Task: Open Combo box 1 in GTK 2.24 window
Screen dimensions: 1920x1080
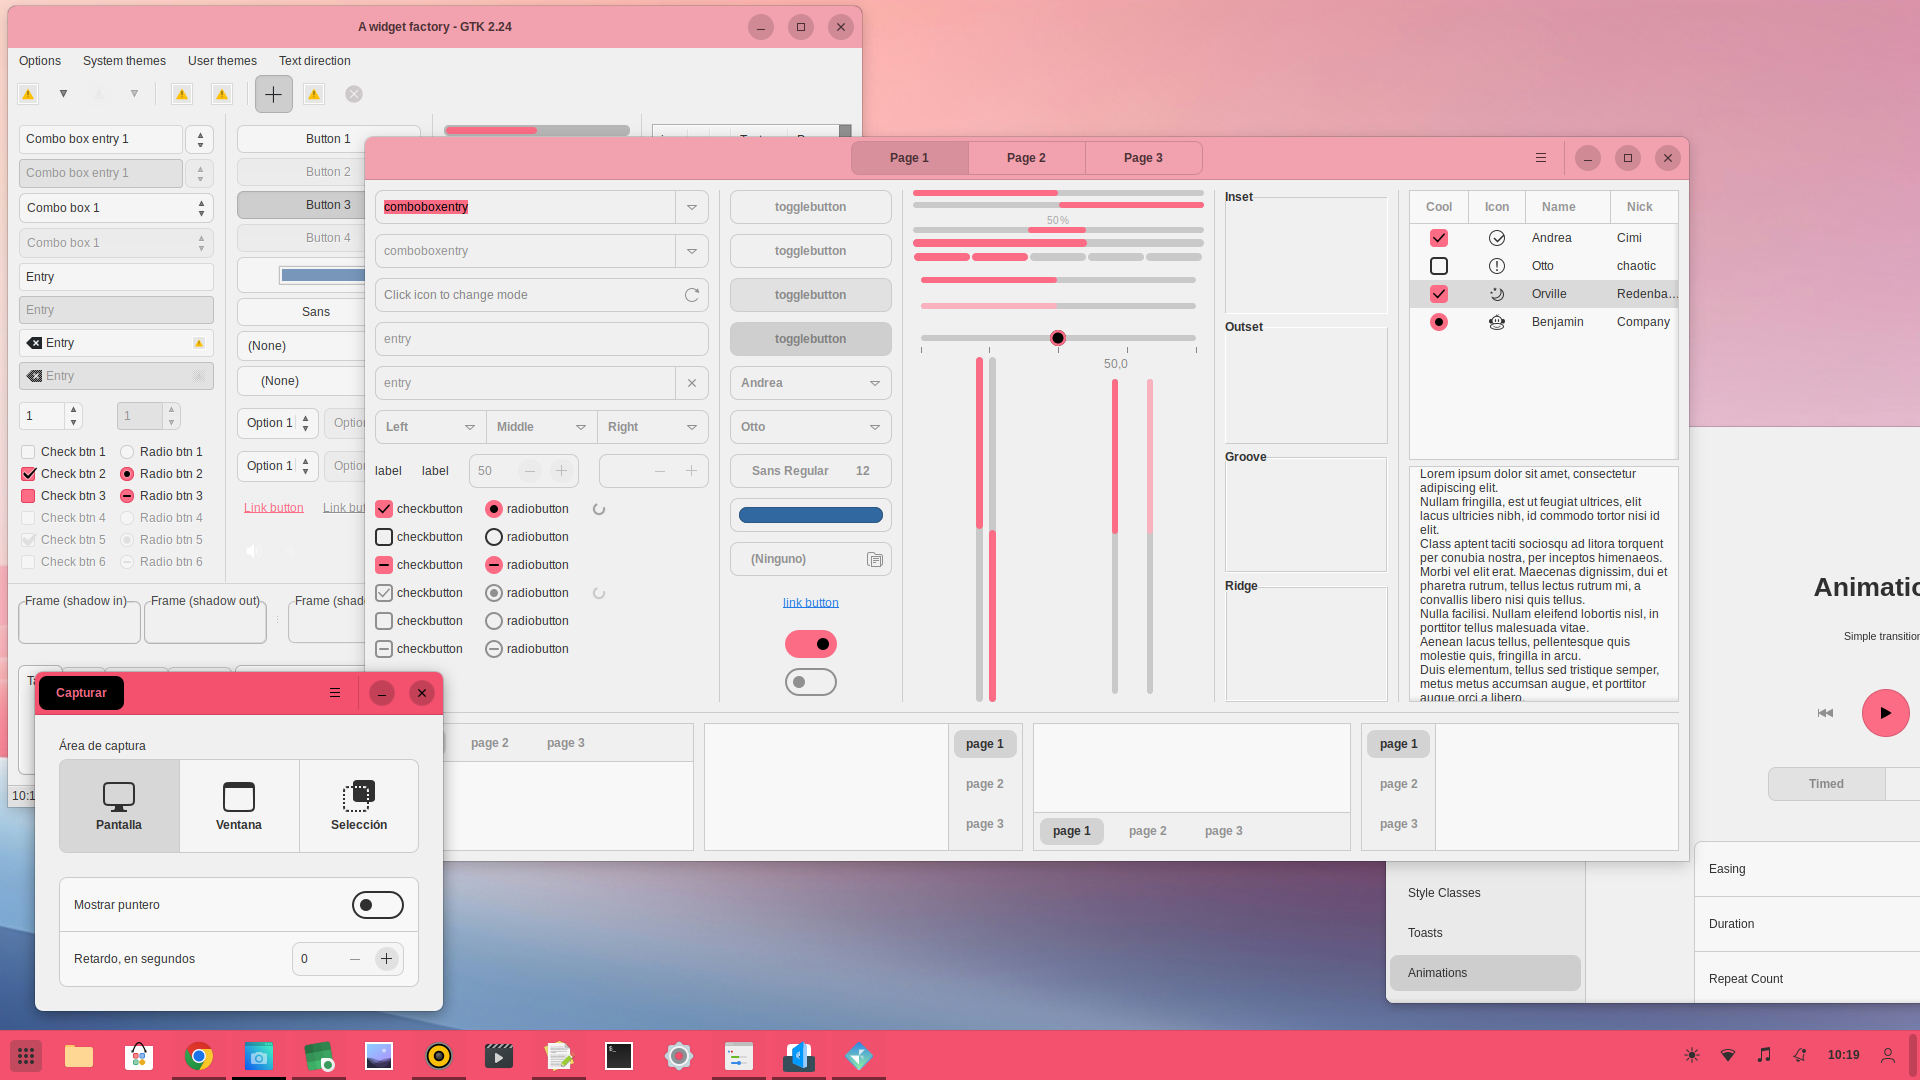Action: point(116,208)
